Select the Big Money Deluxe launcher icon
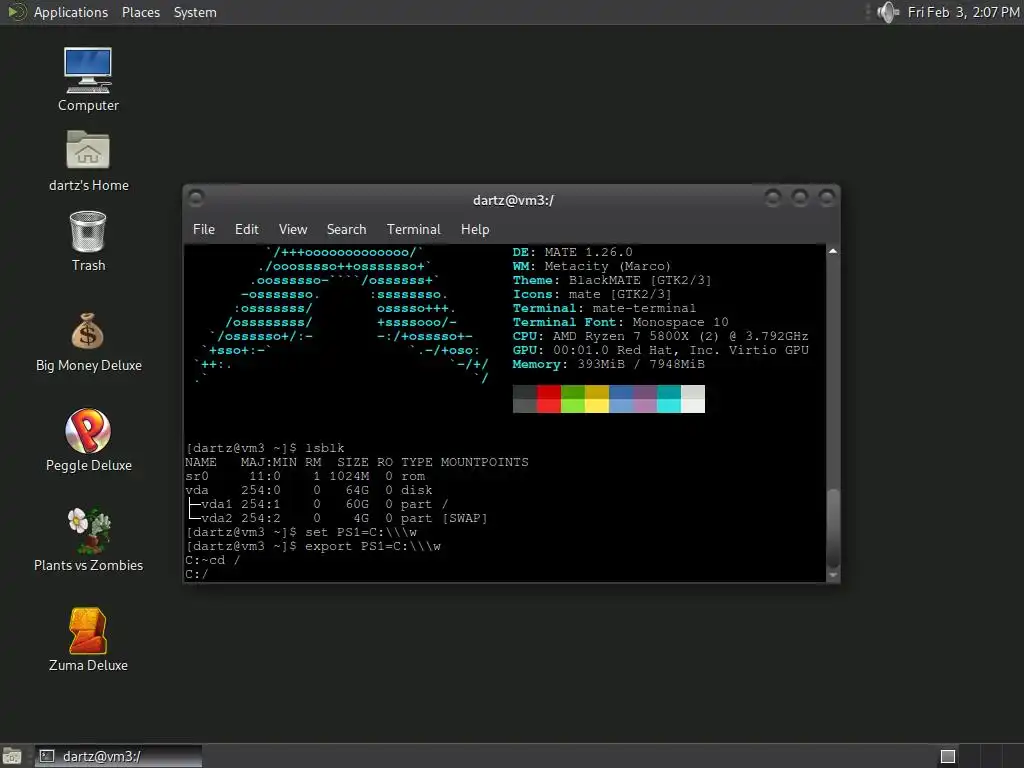 88,331
